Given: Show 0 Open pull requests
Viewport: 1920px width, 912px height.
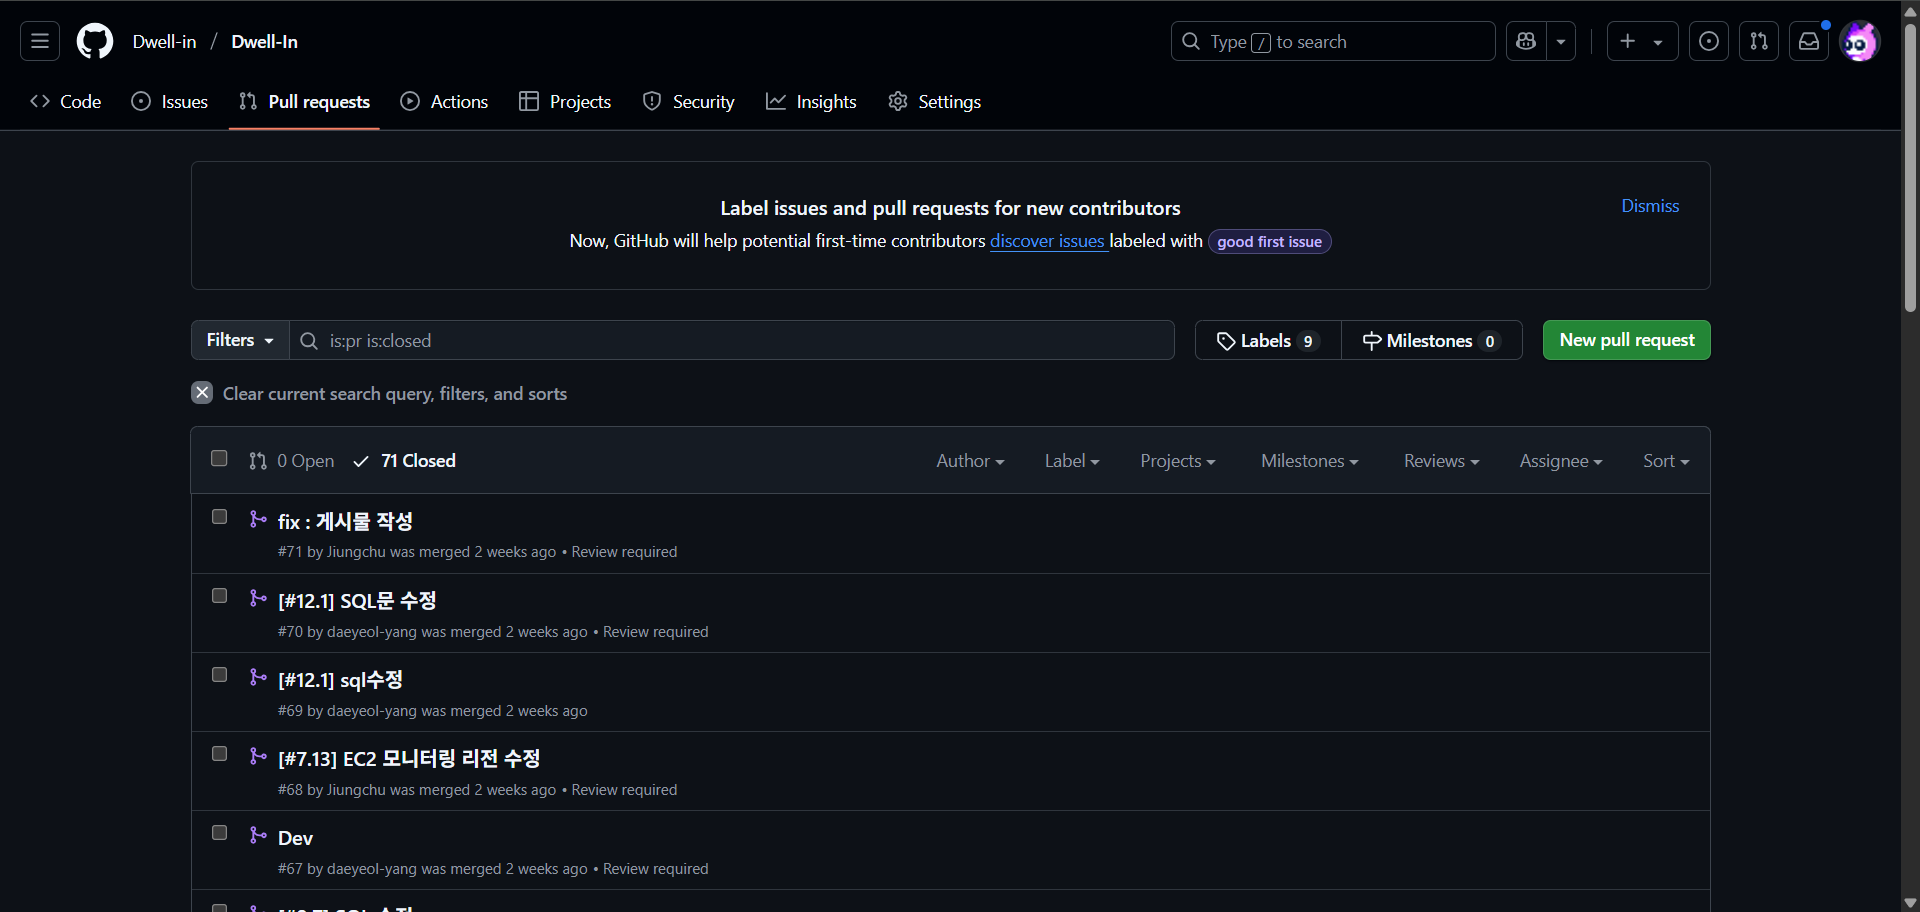Looking at the screenshot, I should coord(292,460).
